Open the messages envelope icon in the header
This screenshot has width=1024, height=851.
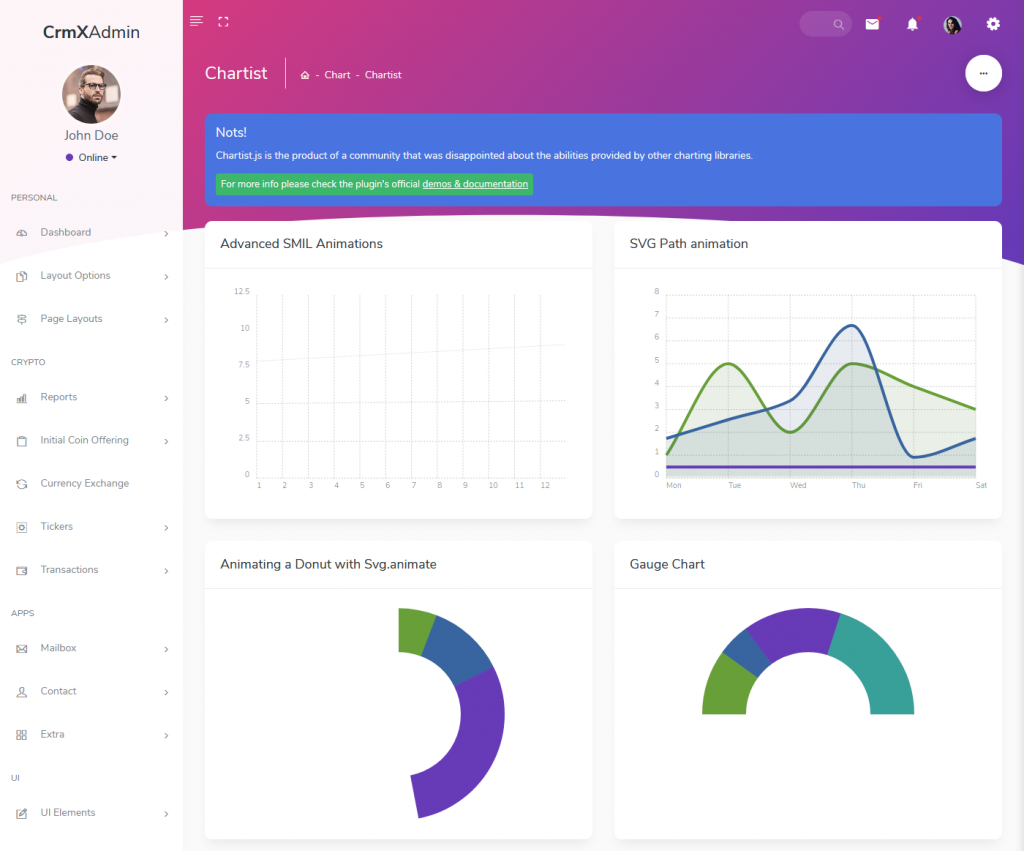tap(872, 24)
